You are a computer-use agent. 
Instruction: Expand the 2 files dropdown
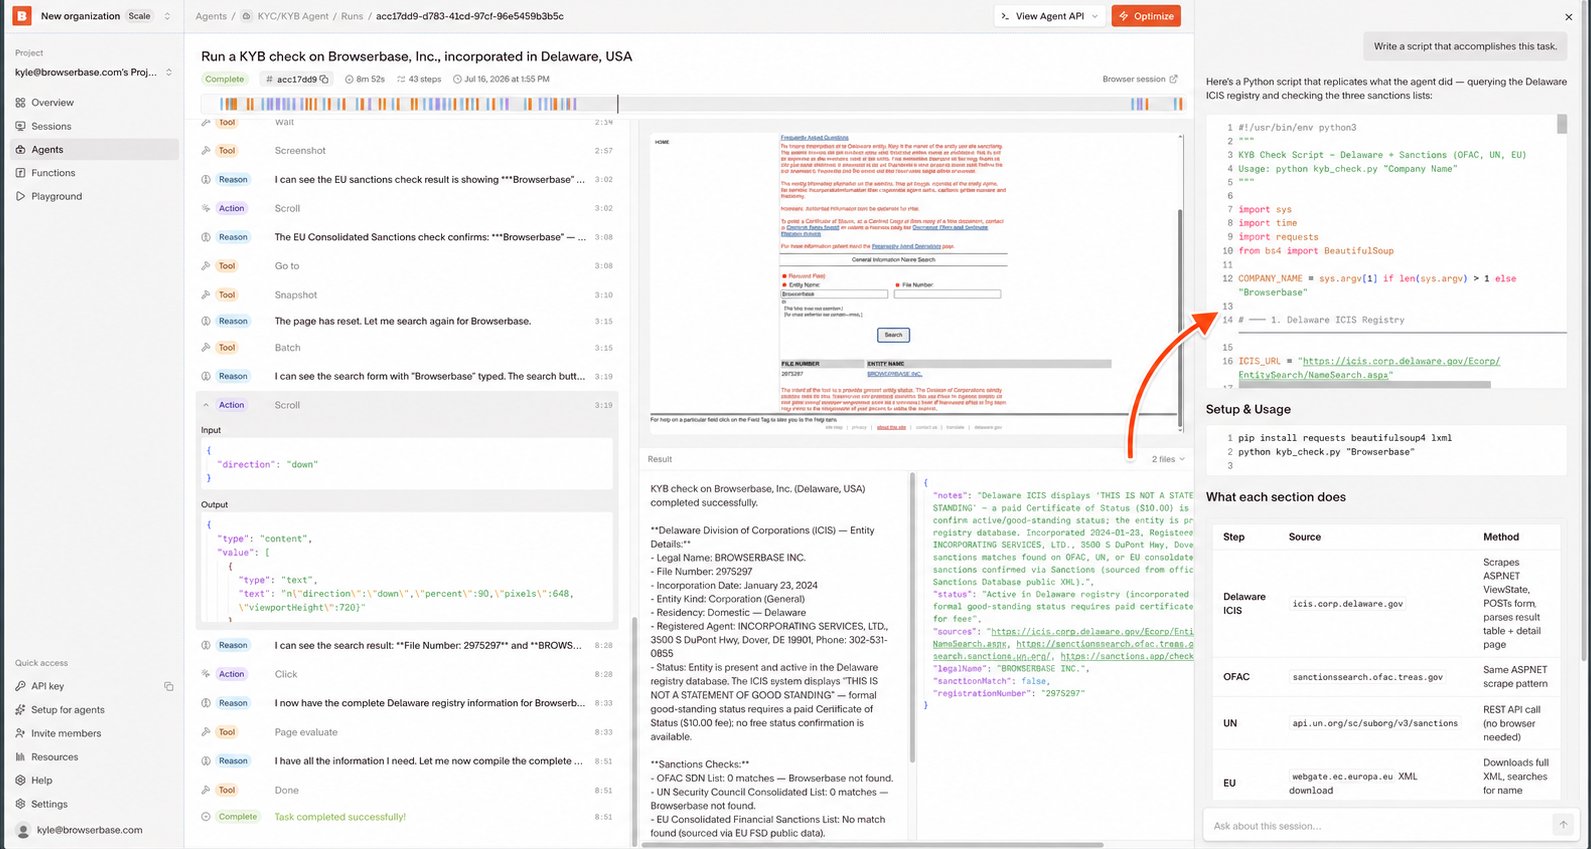[1168, 459]
